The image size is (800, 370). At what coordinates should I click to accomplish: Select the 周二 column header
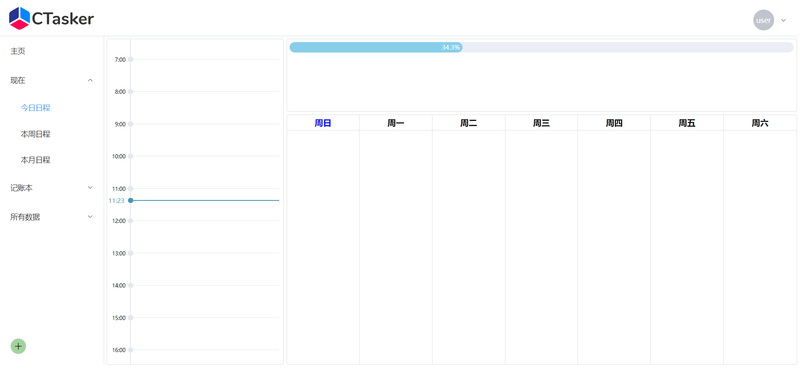tap(468, 123)
